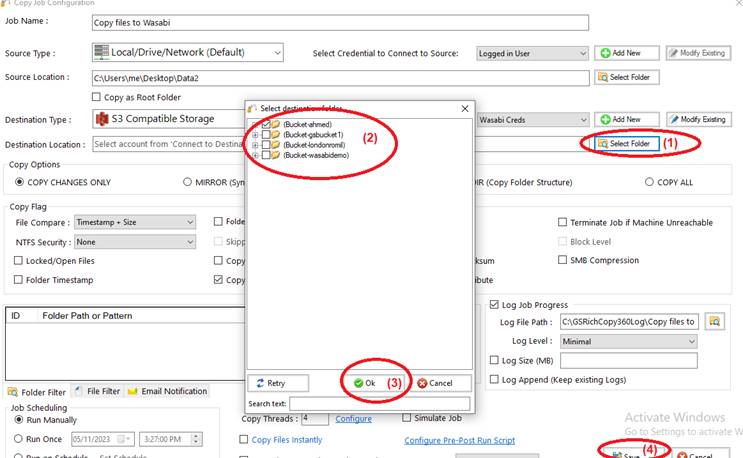Open the File Compare dropdown
Screen dimensions: 743x458
tap(189, 222)
